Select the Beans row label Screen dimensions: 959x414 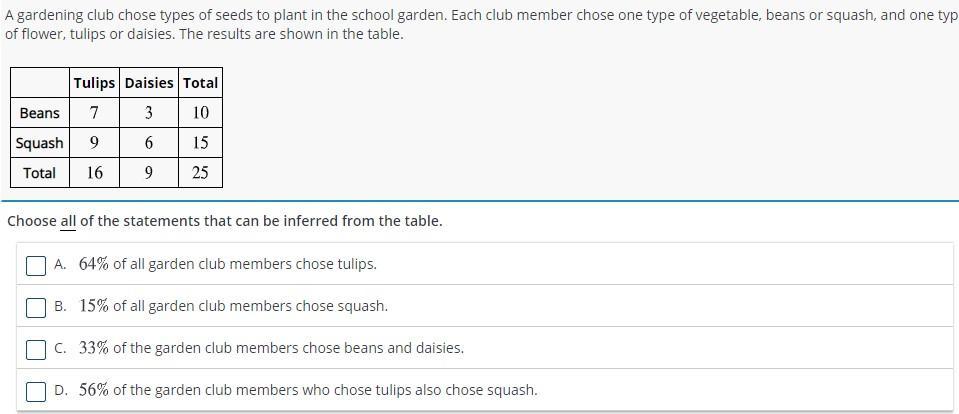40,113
